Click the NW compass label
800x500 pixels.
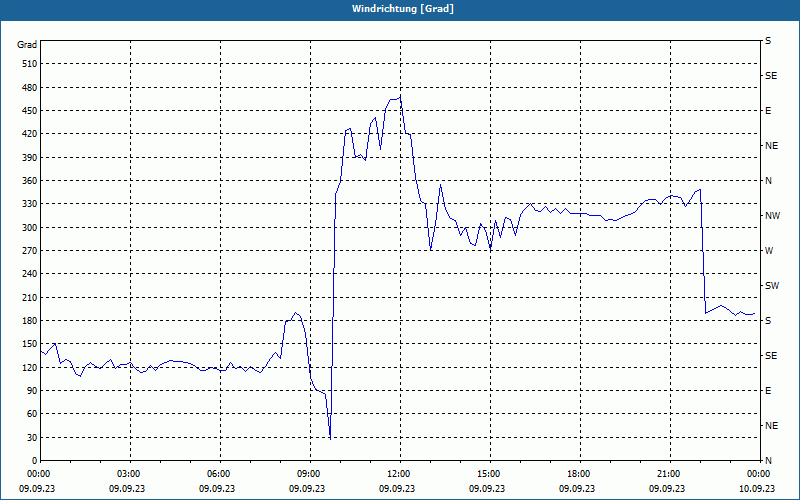(772, 216)
